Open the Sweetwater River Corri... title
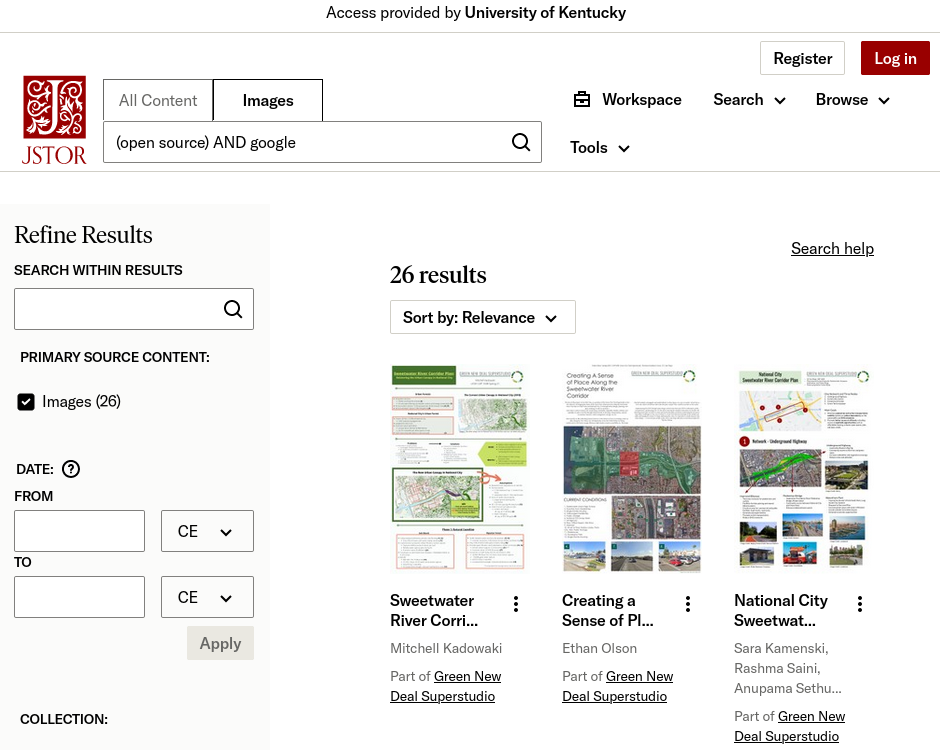 434,610
